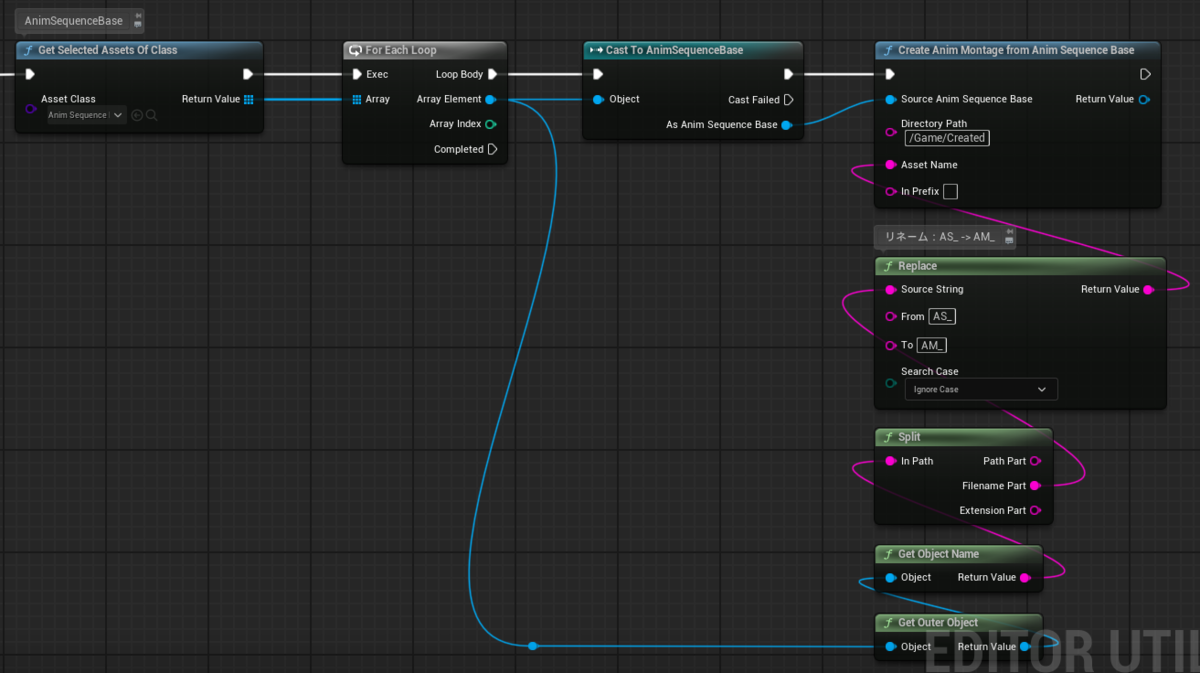Click the Completed exec output pin
The width and height of the screenshot is (1200, 673).
[x=492, y=149]
